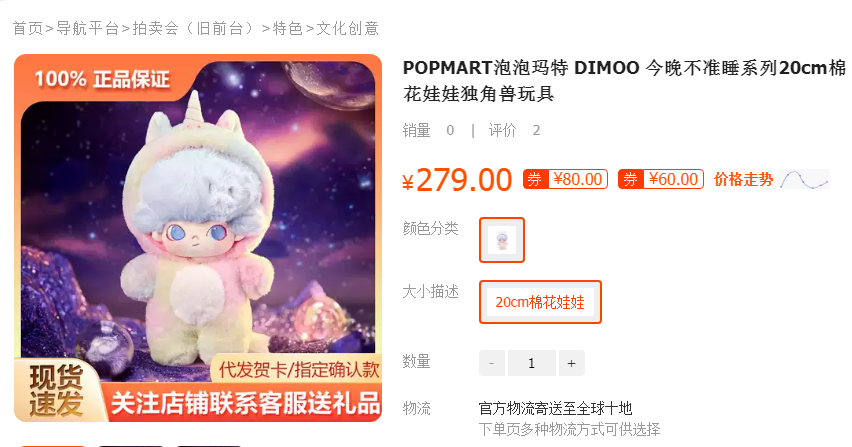Focus the quantity input field
Image resolution: width=852 pixels, height=447 pixels.
click(531, 363)
